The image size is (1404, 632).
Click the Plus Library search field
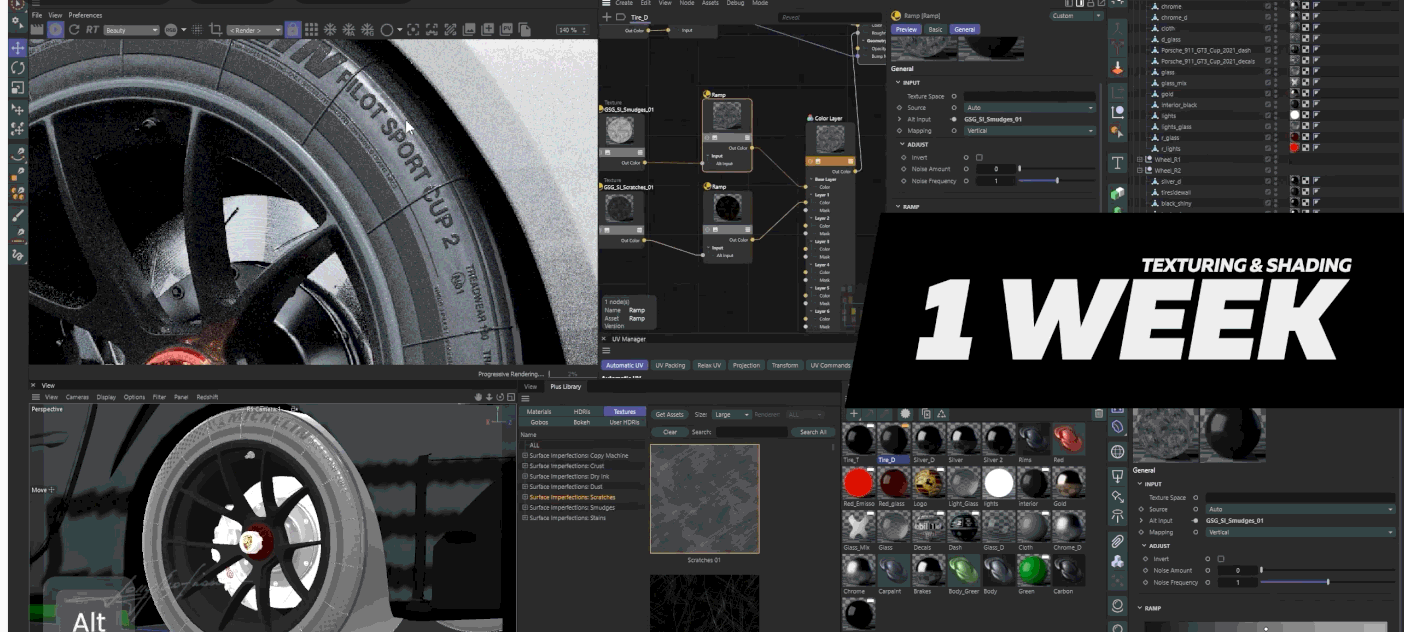[751, 432]
